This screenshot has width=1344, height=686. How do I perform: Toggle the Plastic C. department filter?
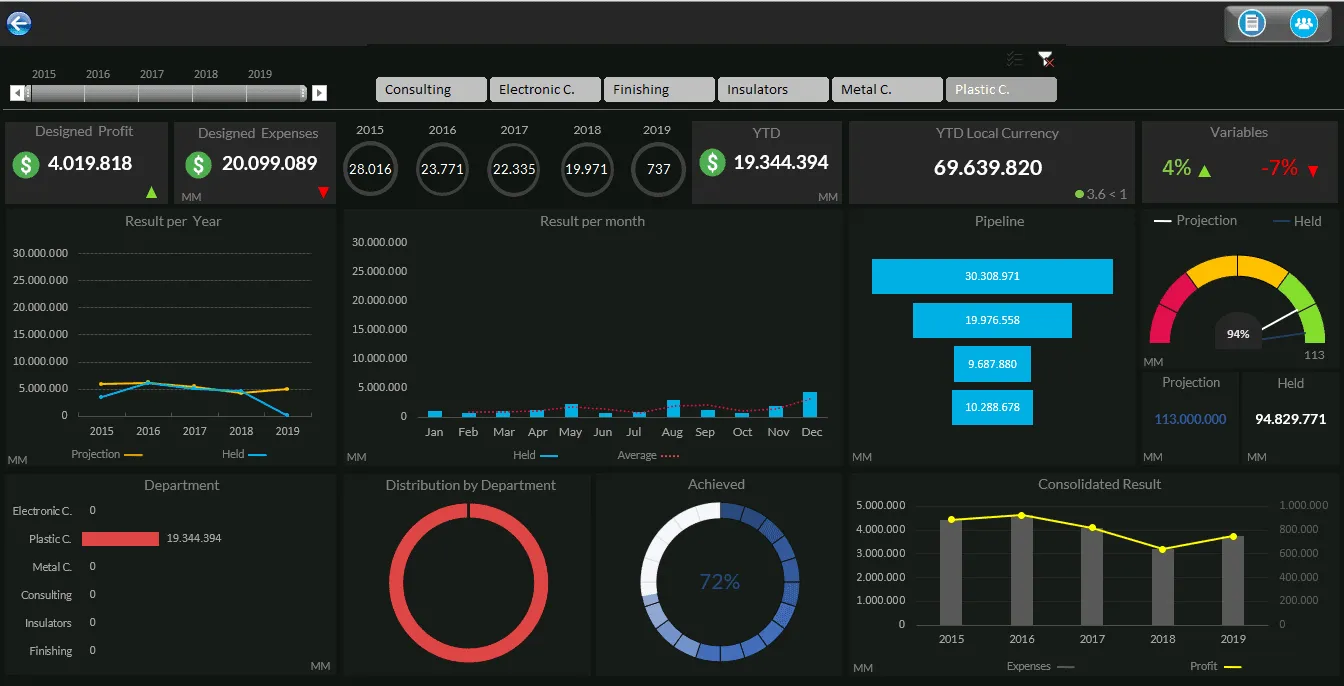[1001, 89]
